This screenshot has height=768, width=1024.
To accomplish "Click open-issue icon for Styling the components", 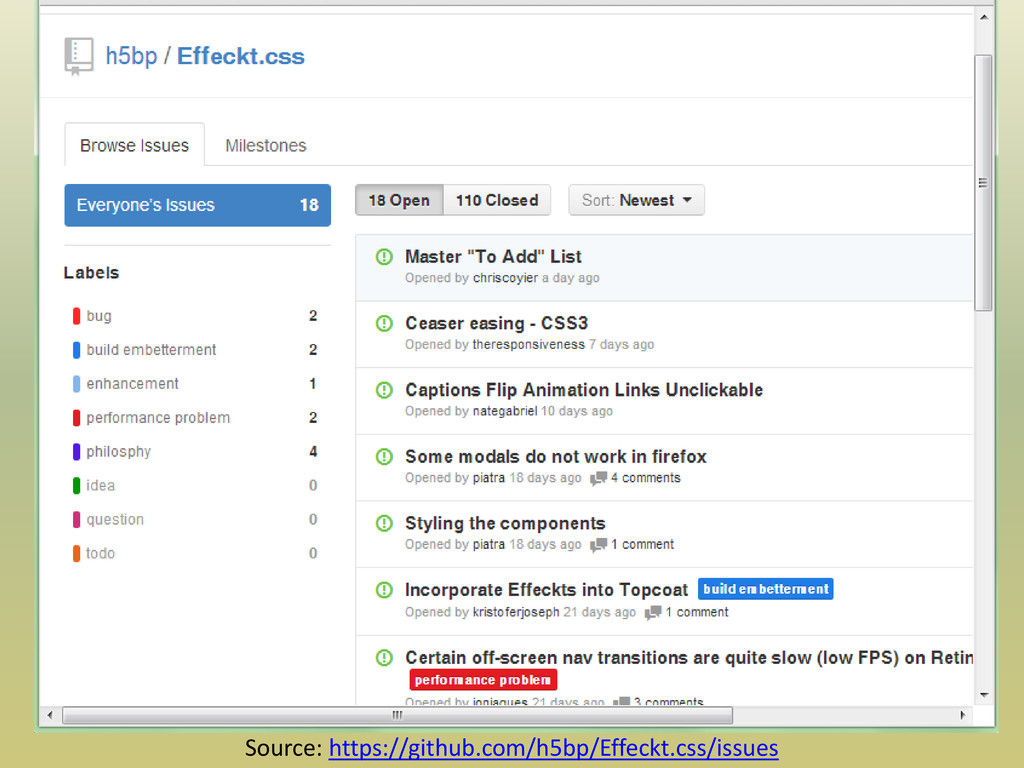I will [384, 523].
